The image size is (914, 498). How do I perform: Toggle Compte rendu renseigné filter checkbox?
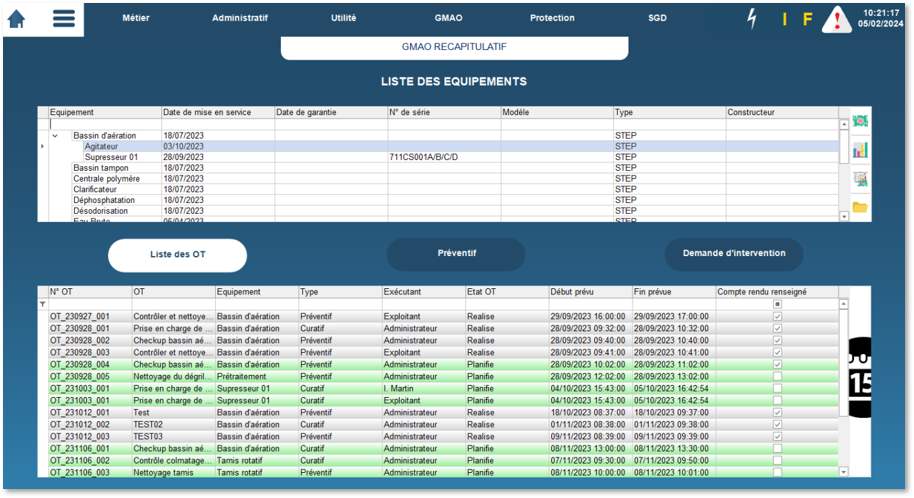click(777, 304)
